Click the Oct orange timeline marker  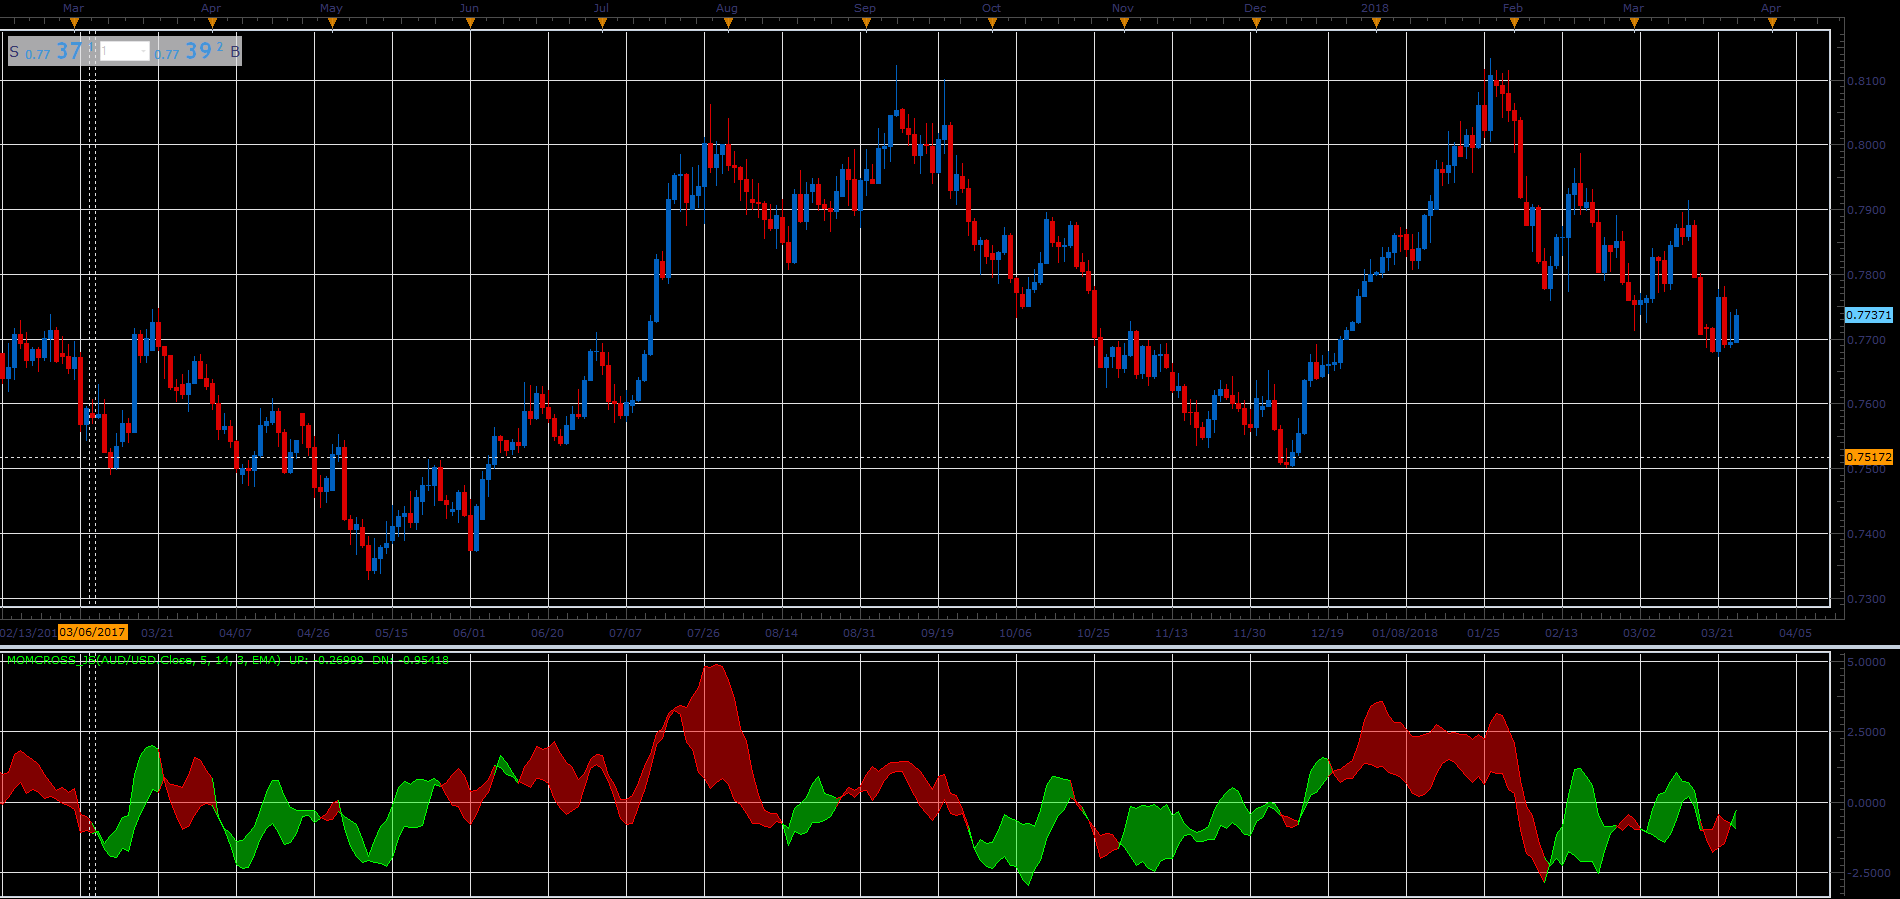(992, 24)
